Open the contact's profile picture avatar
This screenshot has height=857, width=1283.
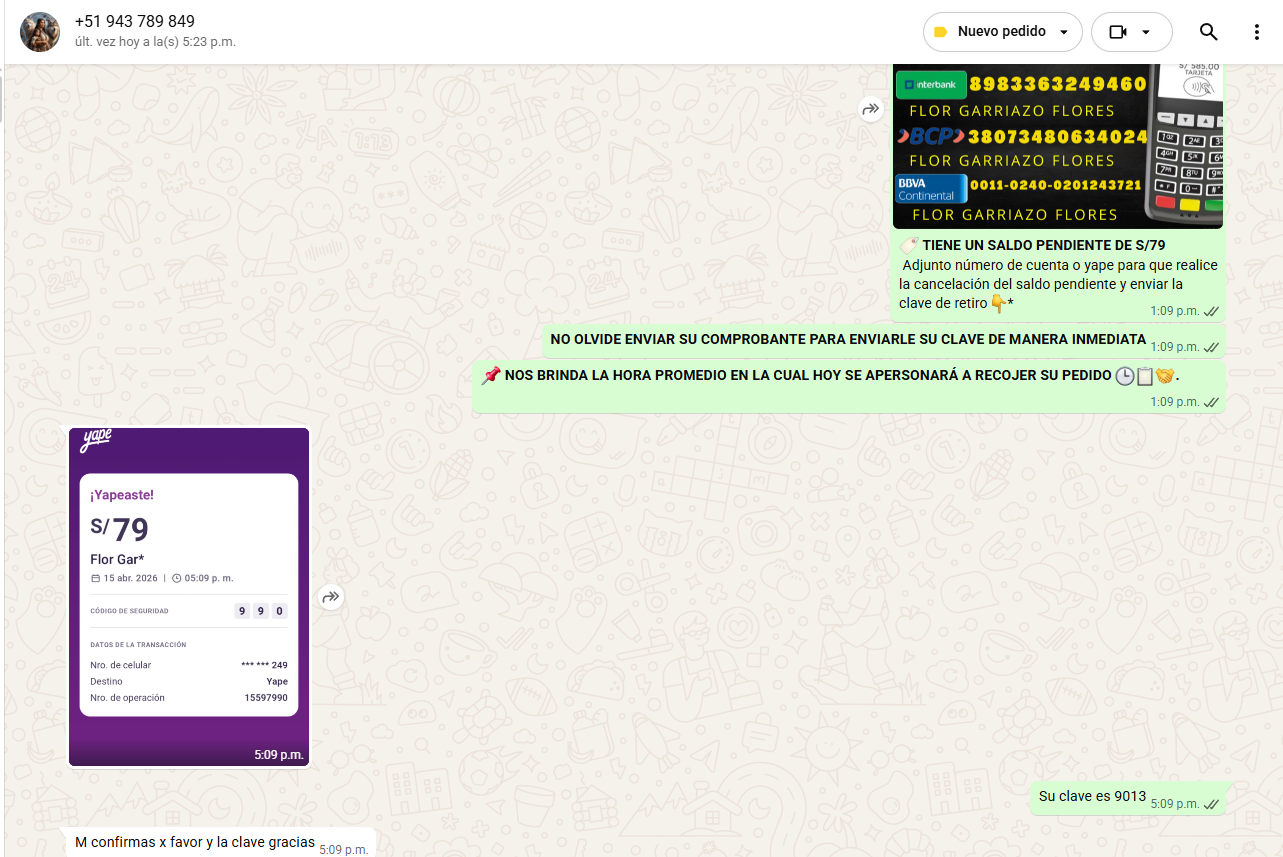point(40,32)
